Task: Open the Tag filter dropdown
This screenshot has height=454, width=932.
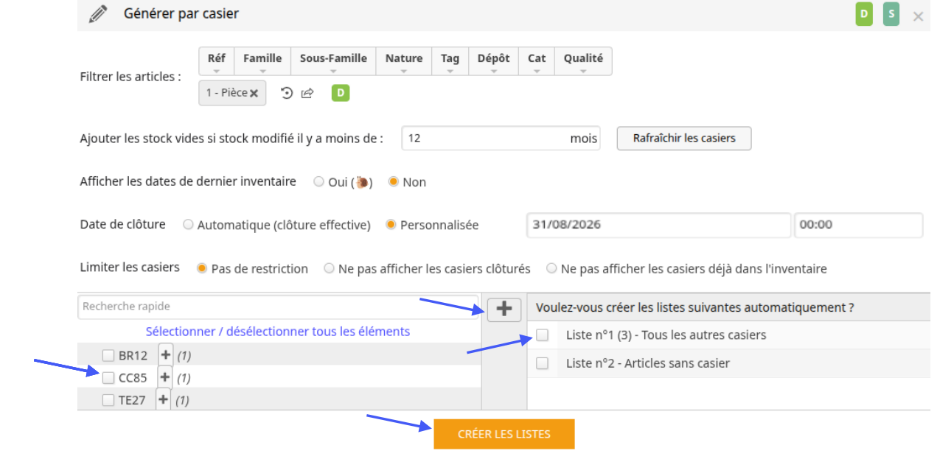Action: [450, 61]
